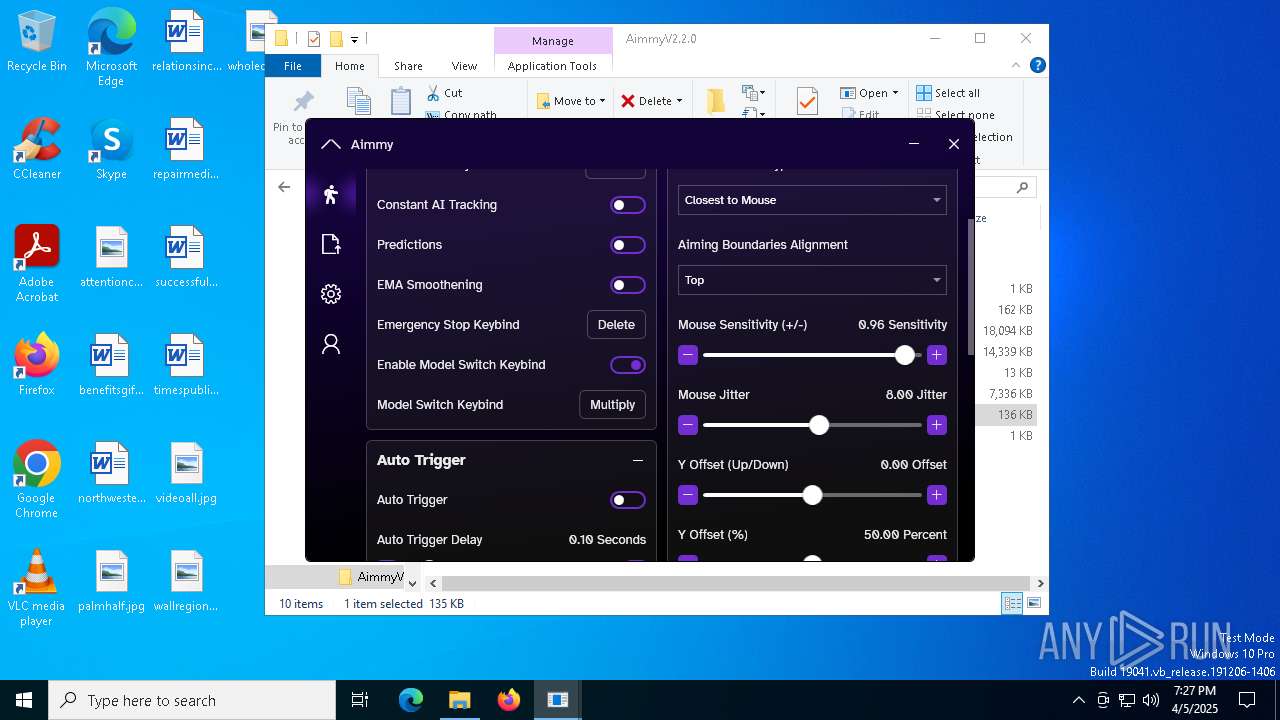Click Emergency Stop Keybind Delete button
Image resolution: width=1280 pixels, height=720 pixels.
[x=616, y=325]
